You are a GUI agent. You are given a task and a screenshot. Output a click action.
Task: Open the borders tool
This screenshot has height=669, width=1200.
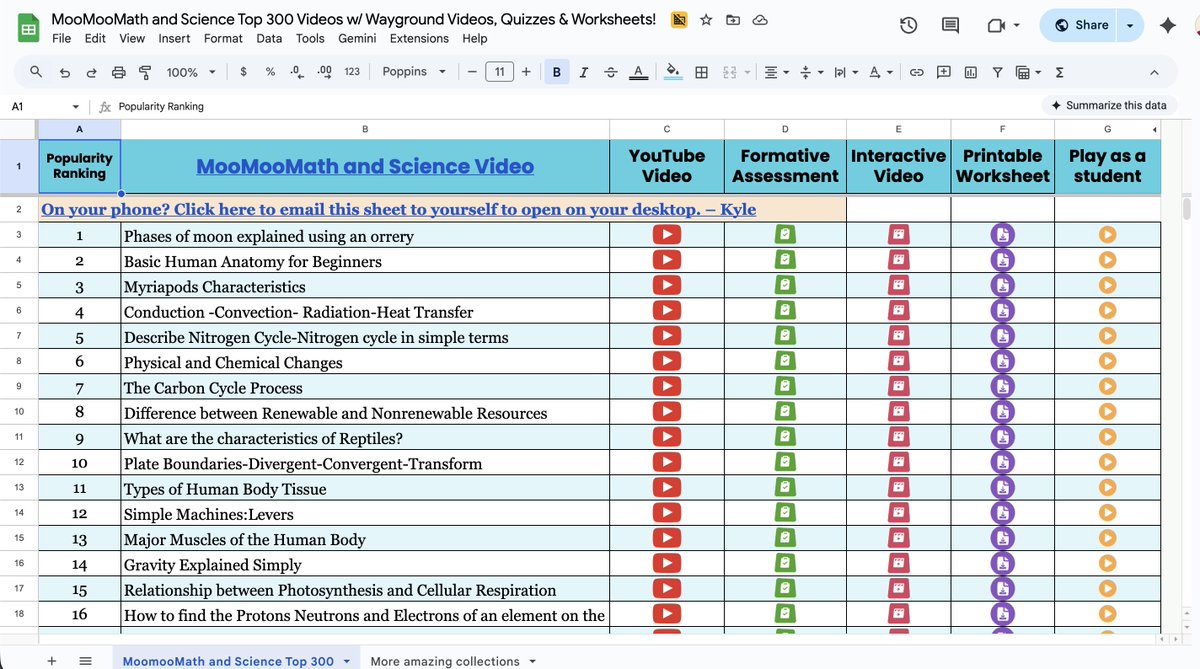pos(702,72)
